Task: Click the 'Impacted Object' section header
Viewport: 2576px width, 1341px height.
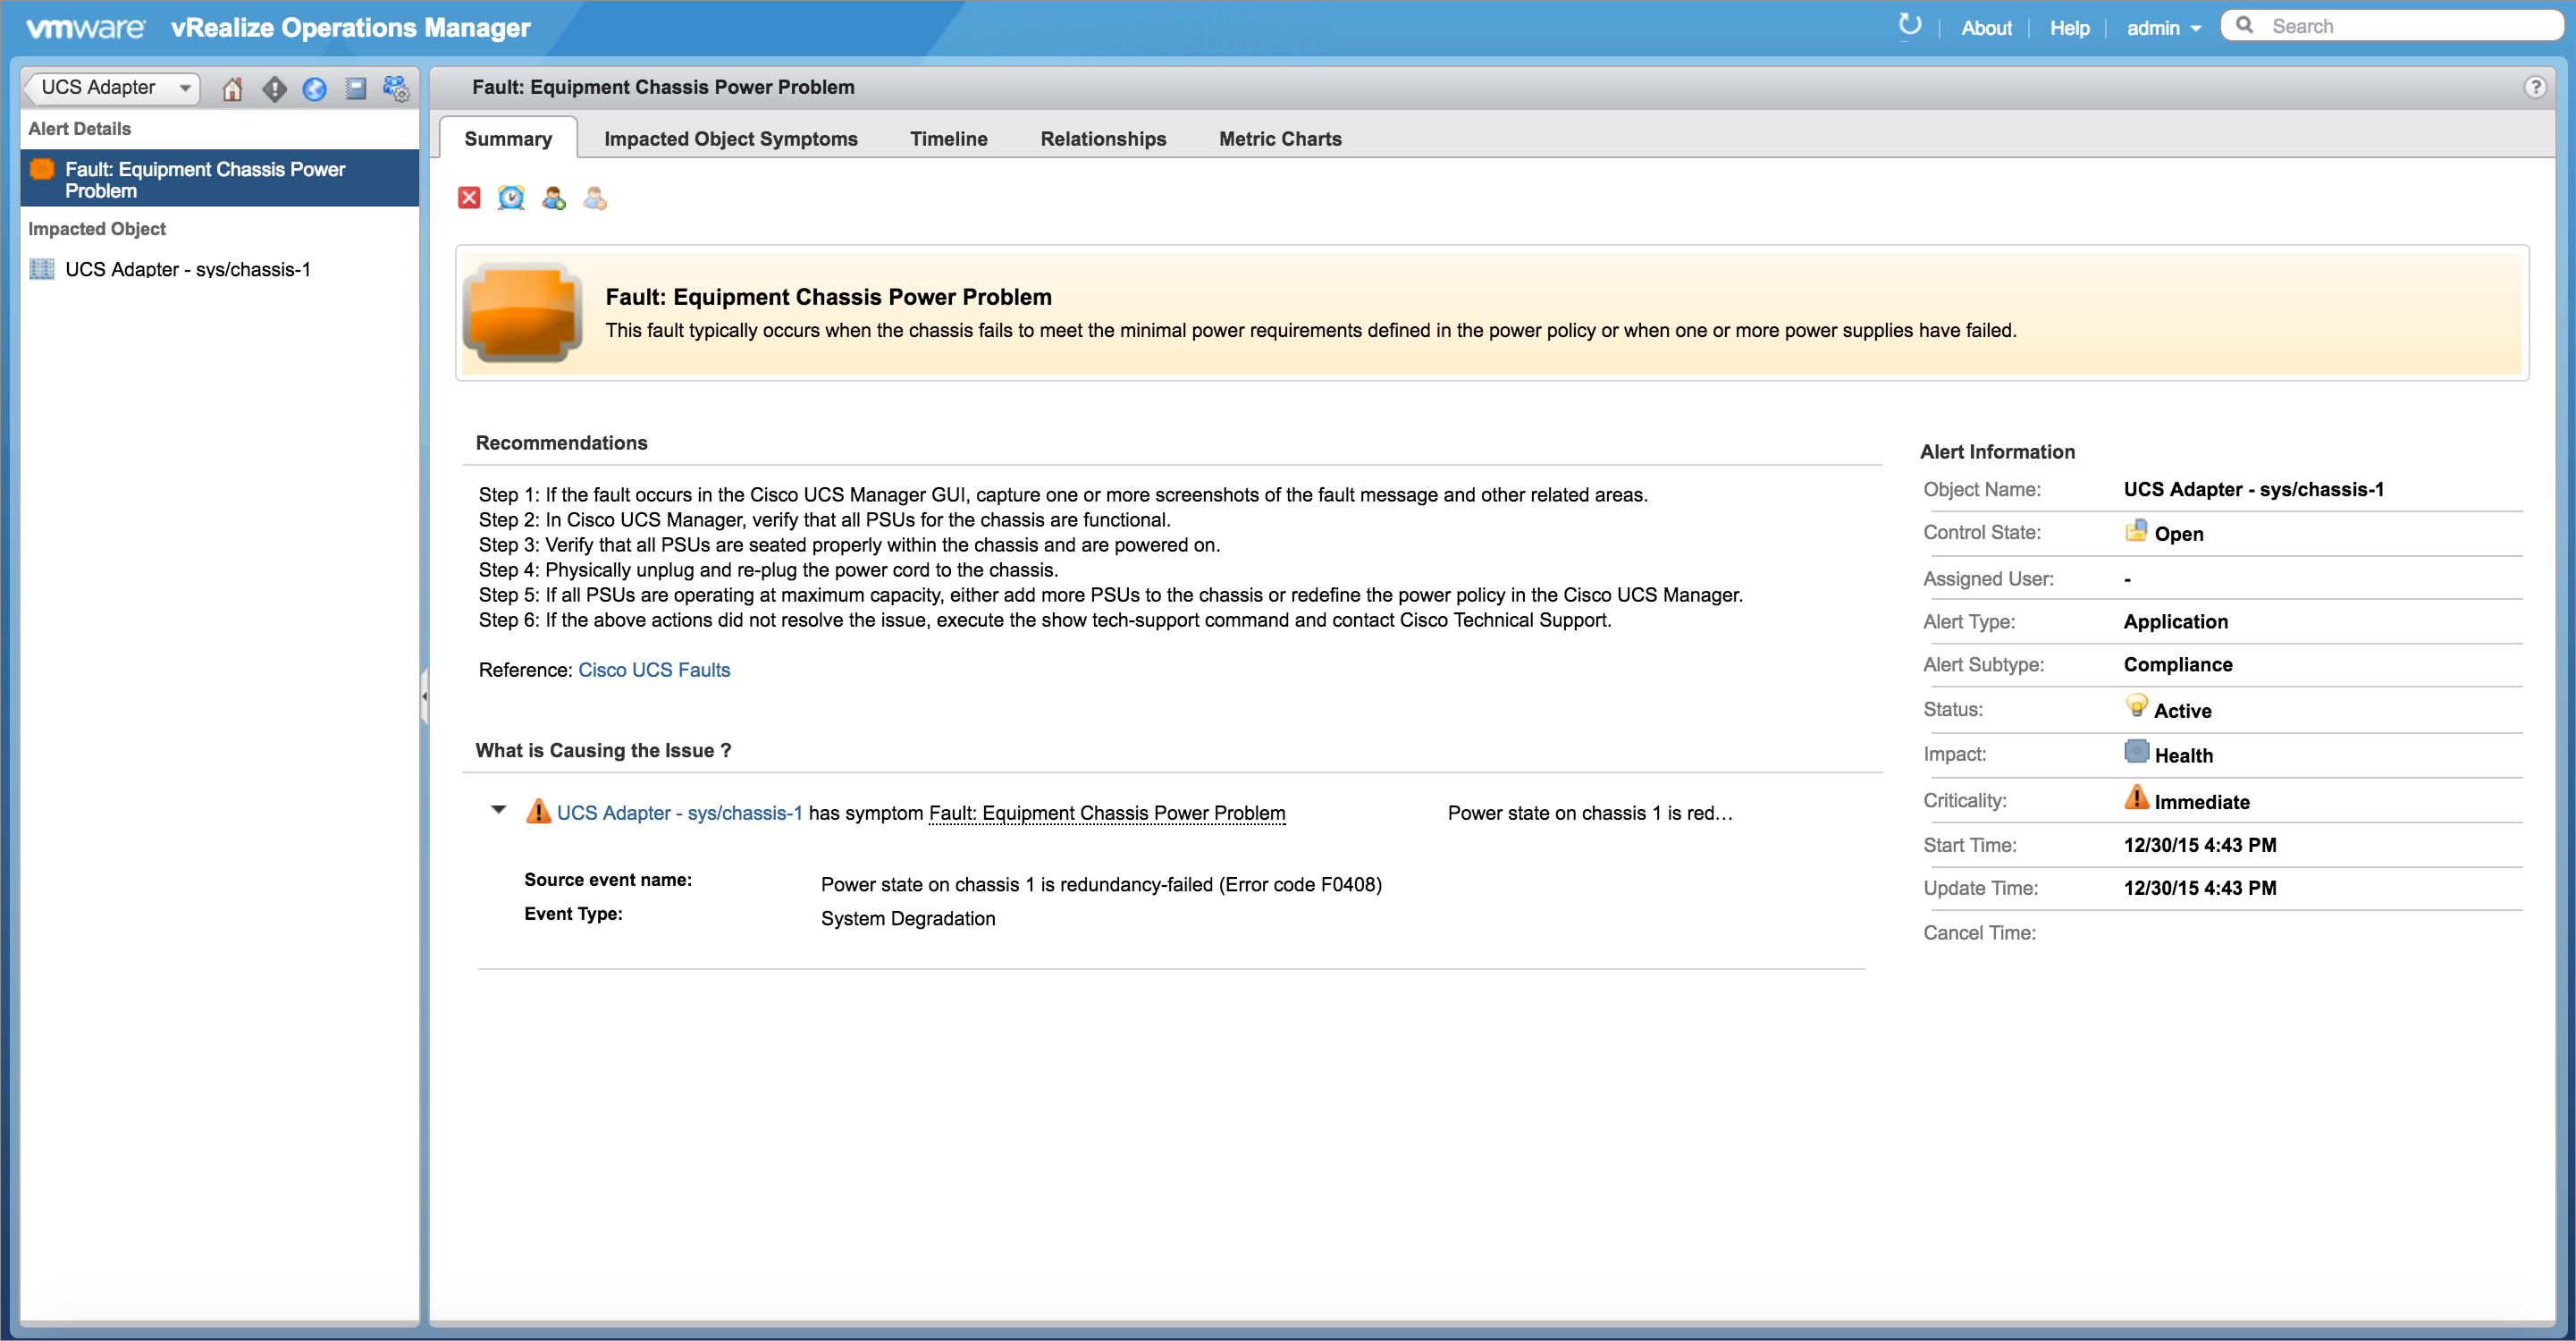Action: [96, 228]
